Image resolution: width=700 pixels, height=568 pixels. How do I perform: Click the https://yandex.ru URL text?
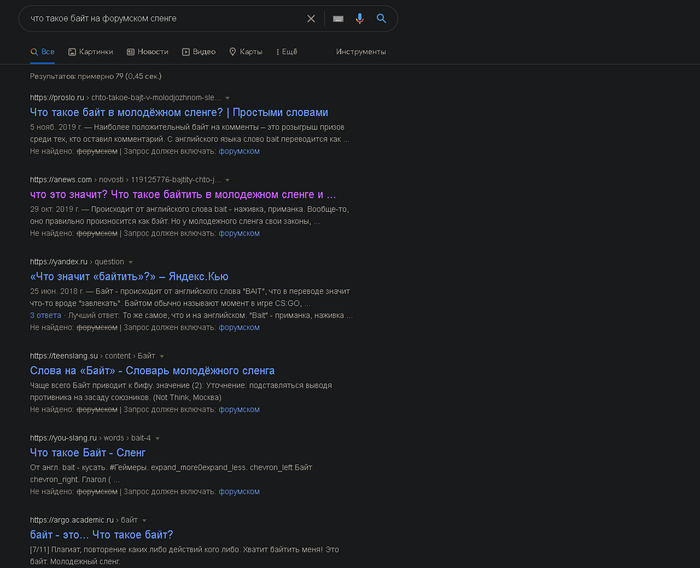pos(58,262)
